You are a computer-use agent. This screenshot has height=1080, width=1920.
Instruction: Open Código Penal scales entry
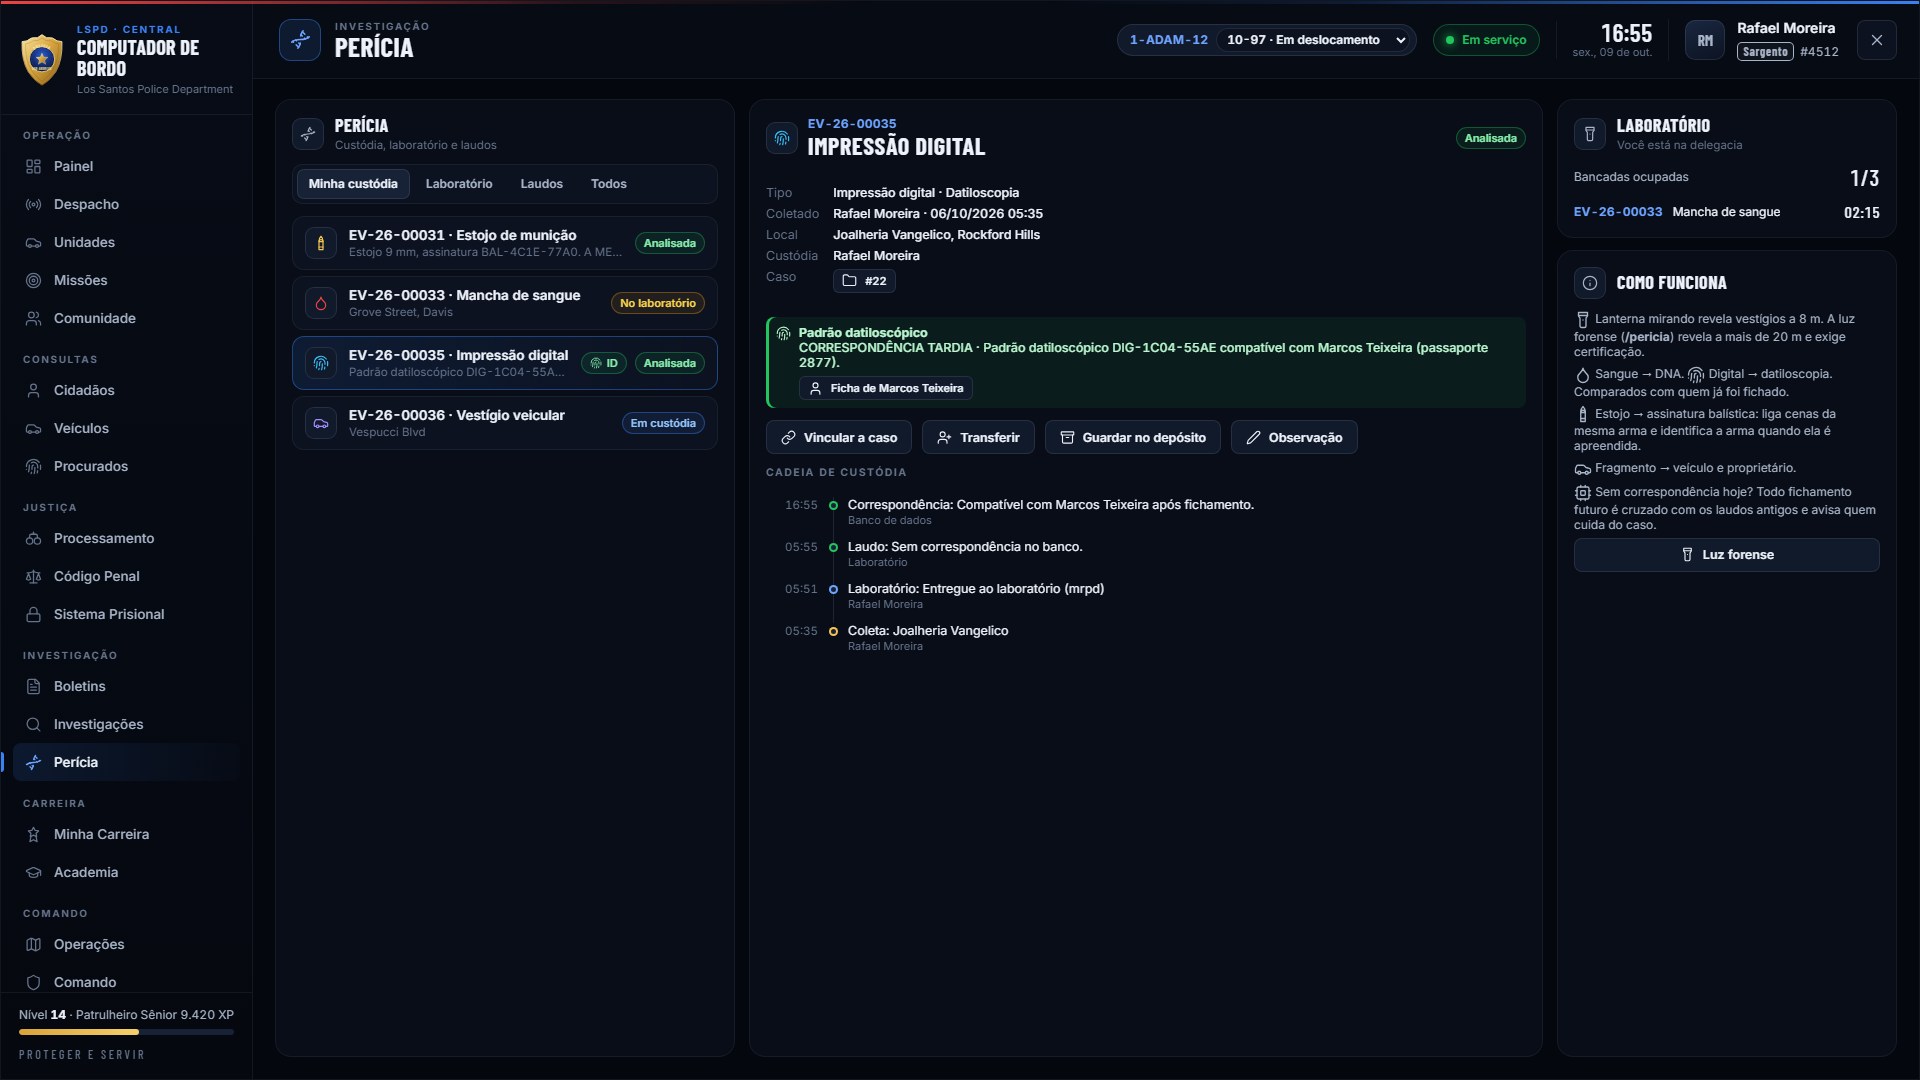pyautogui.click(x=126, y=576)
